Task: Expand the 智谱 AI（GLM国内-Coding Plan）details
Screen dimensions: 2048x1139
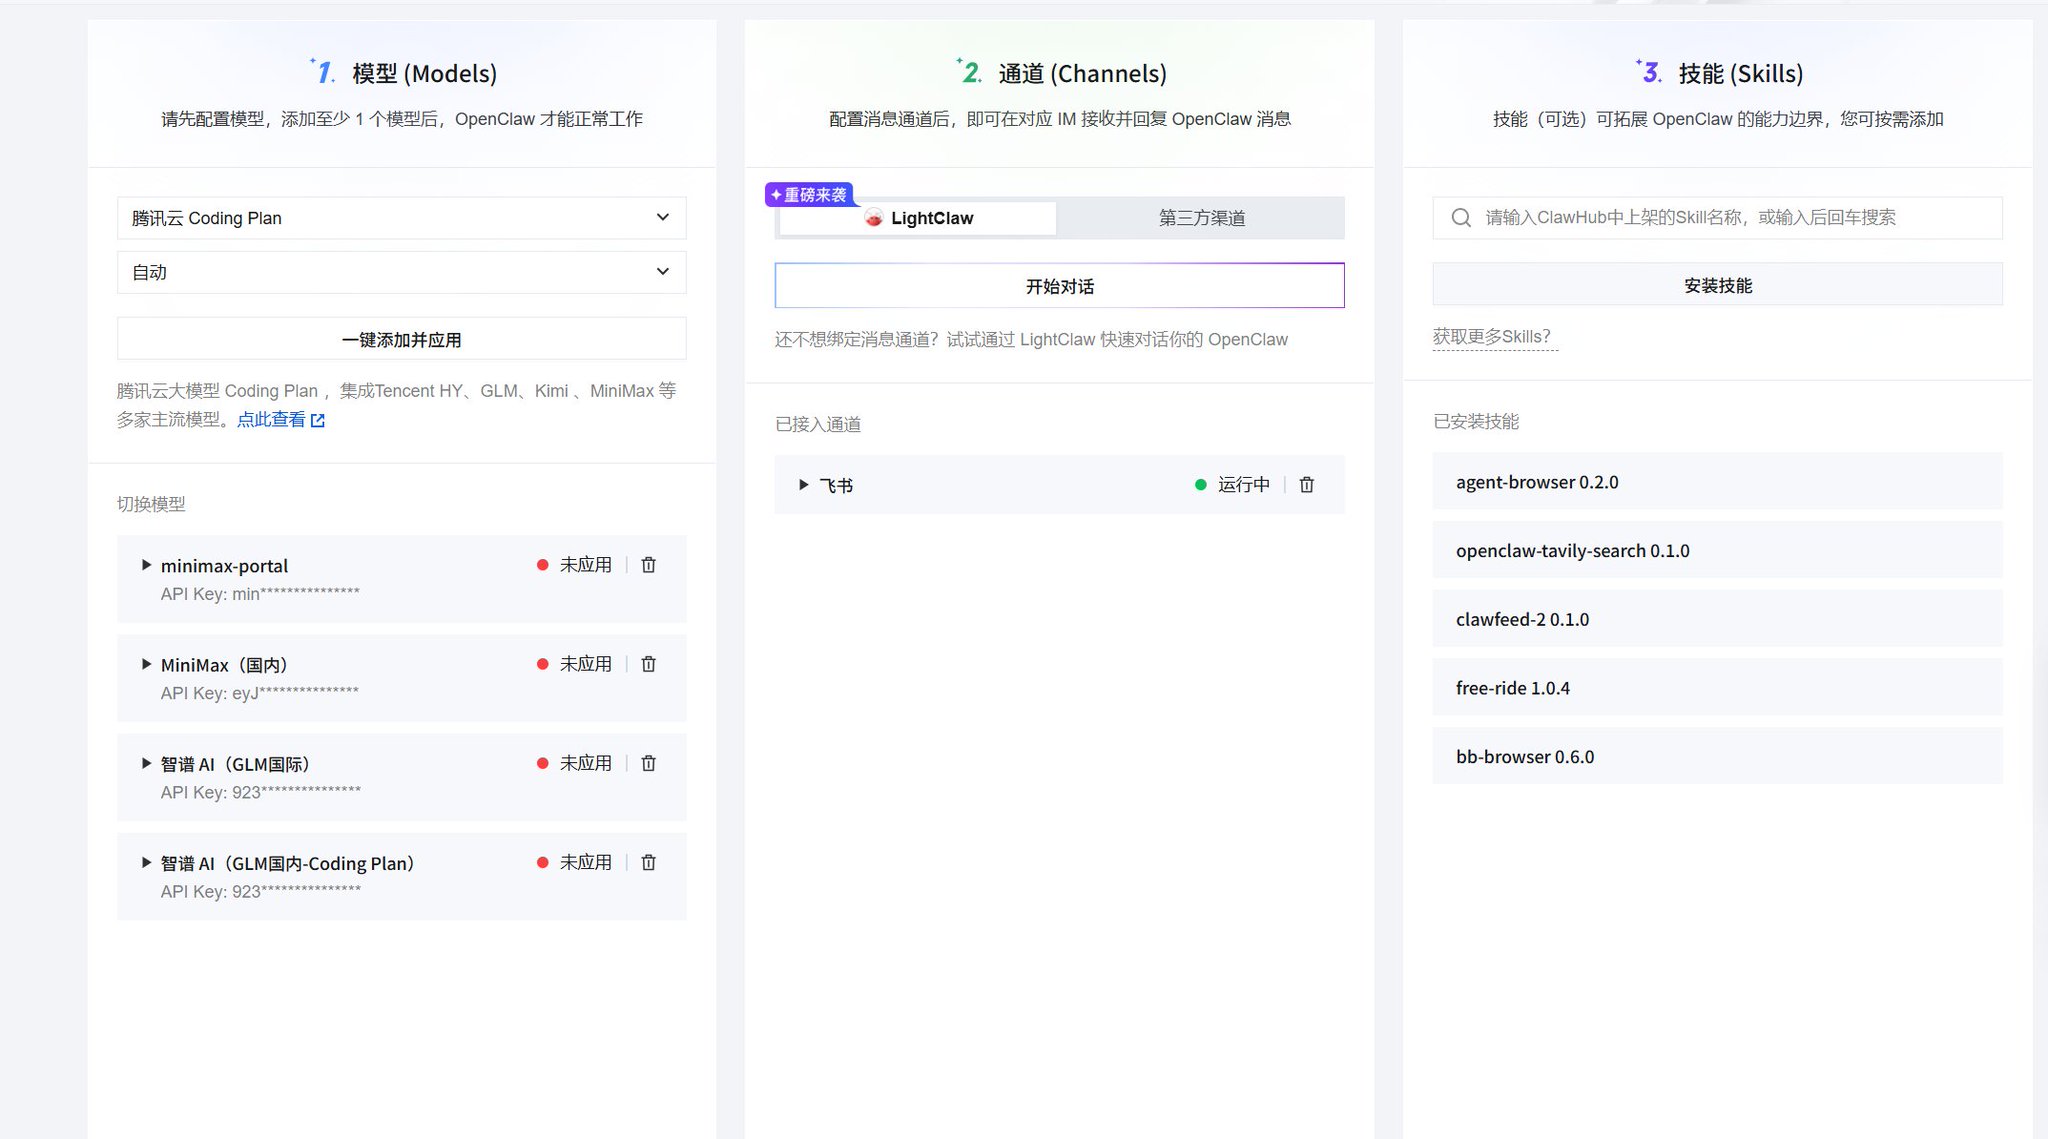Action: coord(146,862)
